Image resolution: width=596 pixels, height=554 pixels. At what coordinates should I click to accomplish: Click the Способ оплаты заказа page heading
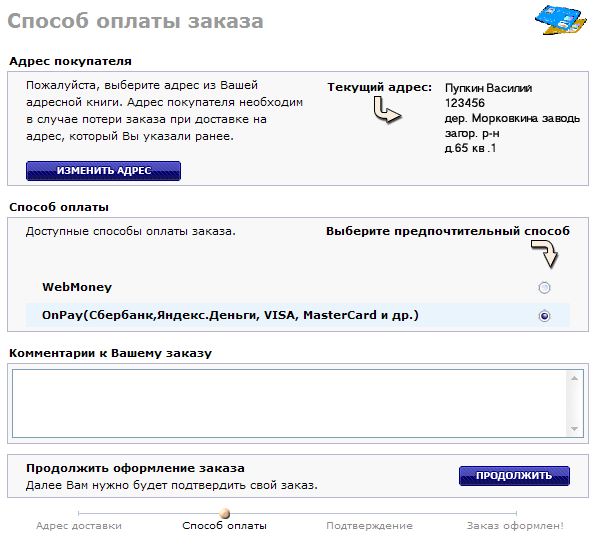coord(135,21)
